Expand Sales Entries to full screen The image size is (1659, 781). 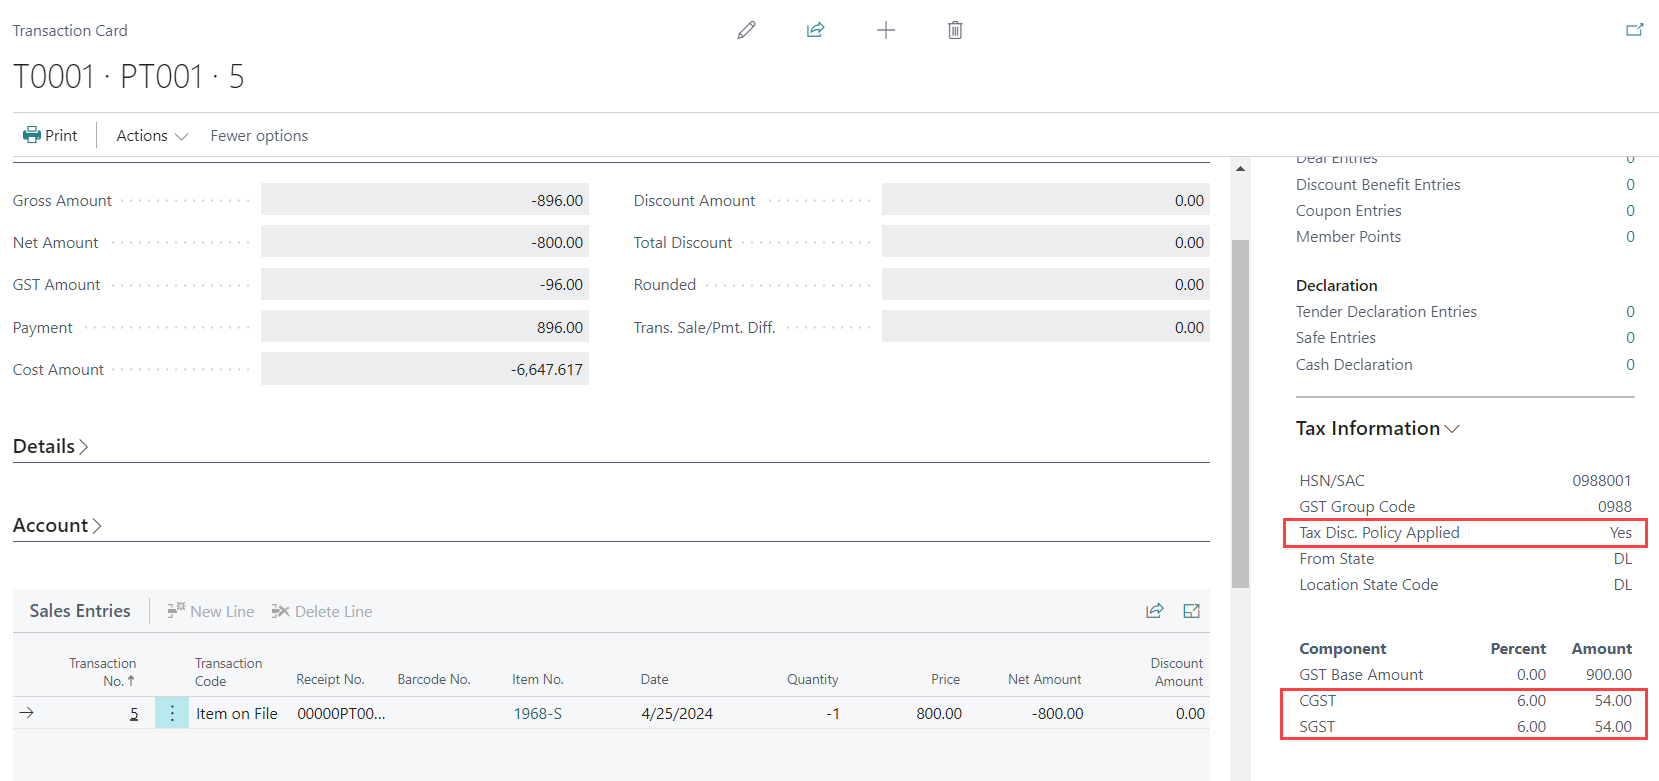1191,611
